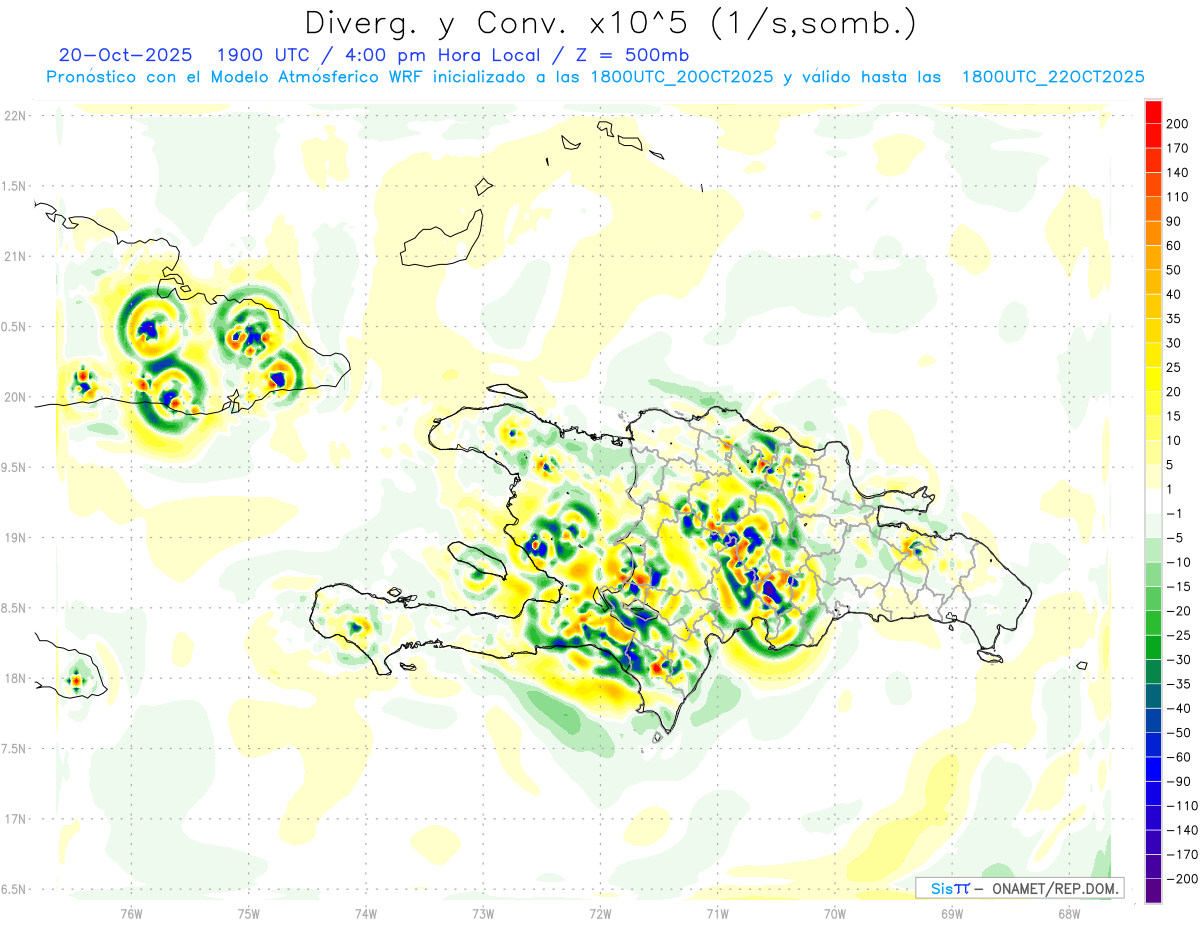
Task: Click the '69W' longitude label
Action: pyautogui.click(x=952, y=913)
